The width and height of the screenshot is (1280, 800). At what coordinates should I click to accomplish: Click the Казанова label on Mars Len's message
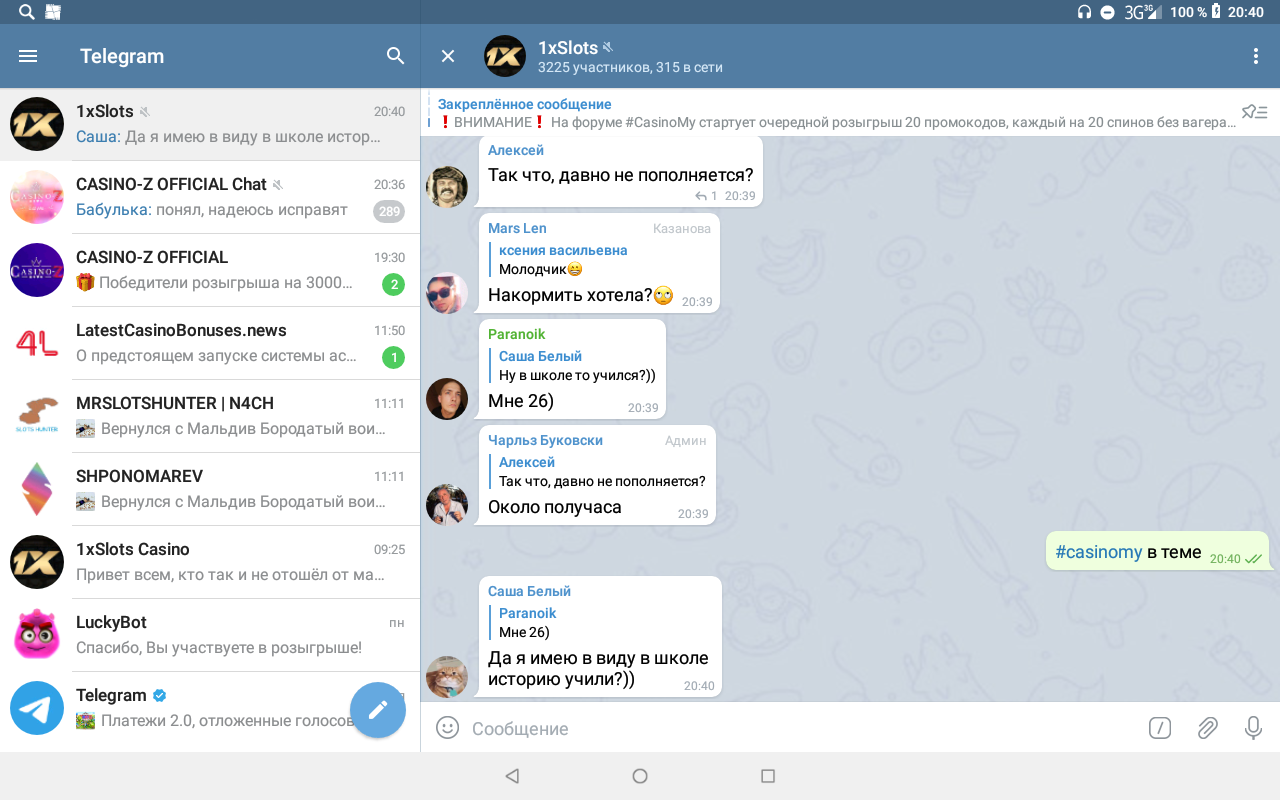tap(682, 228)
